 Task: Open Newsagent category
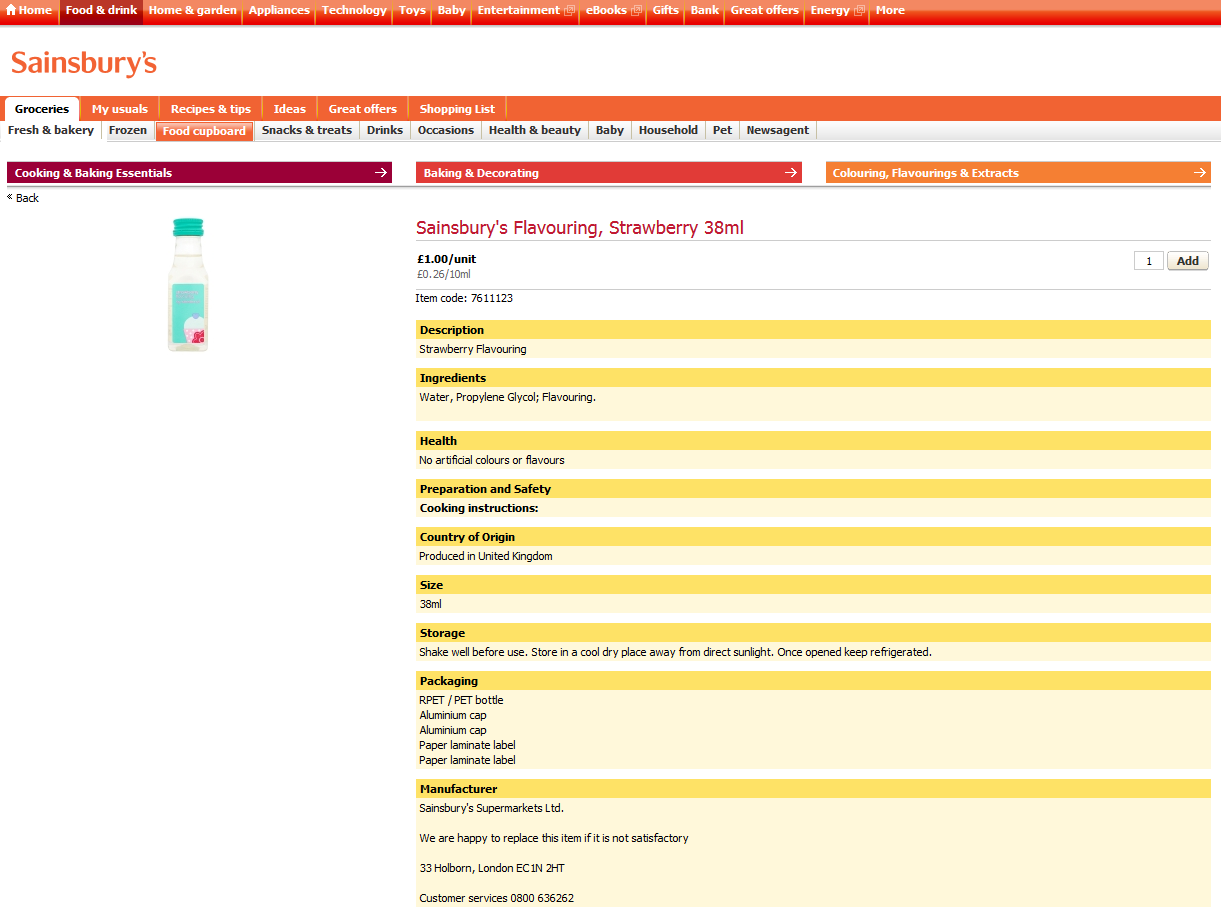point(778,130)
